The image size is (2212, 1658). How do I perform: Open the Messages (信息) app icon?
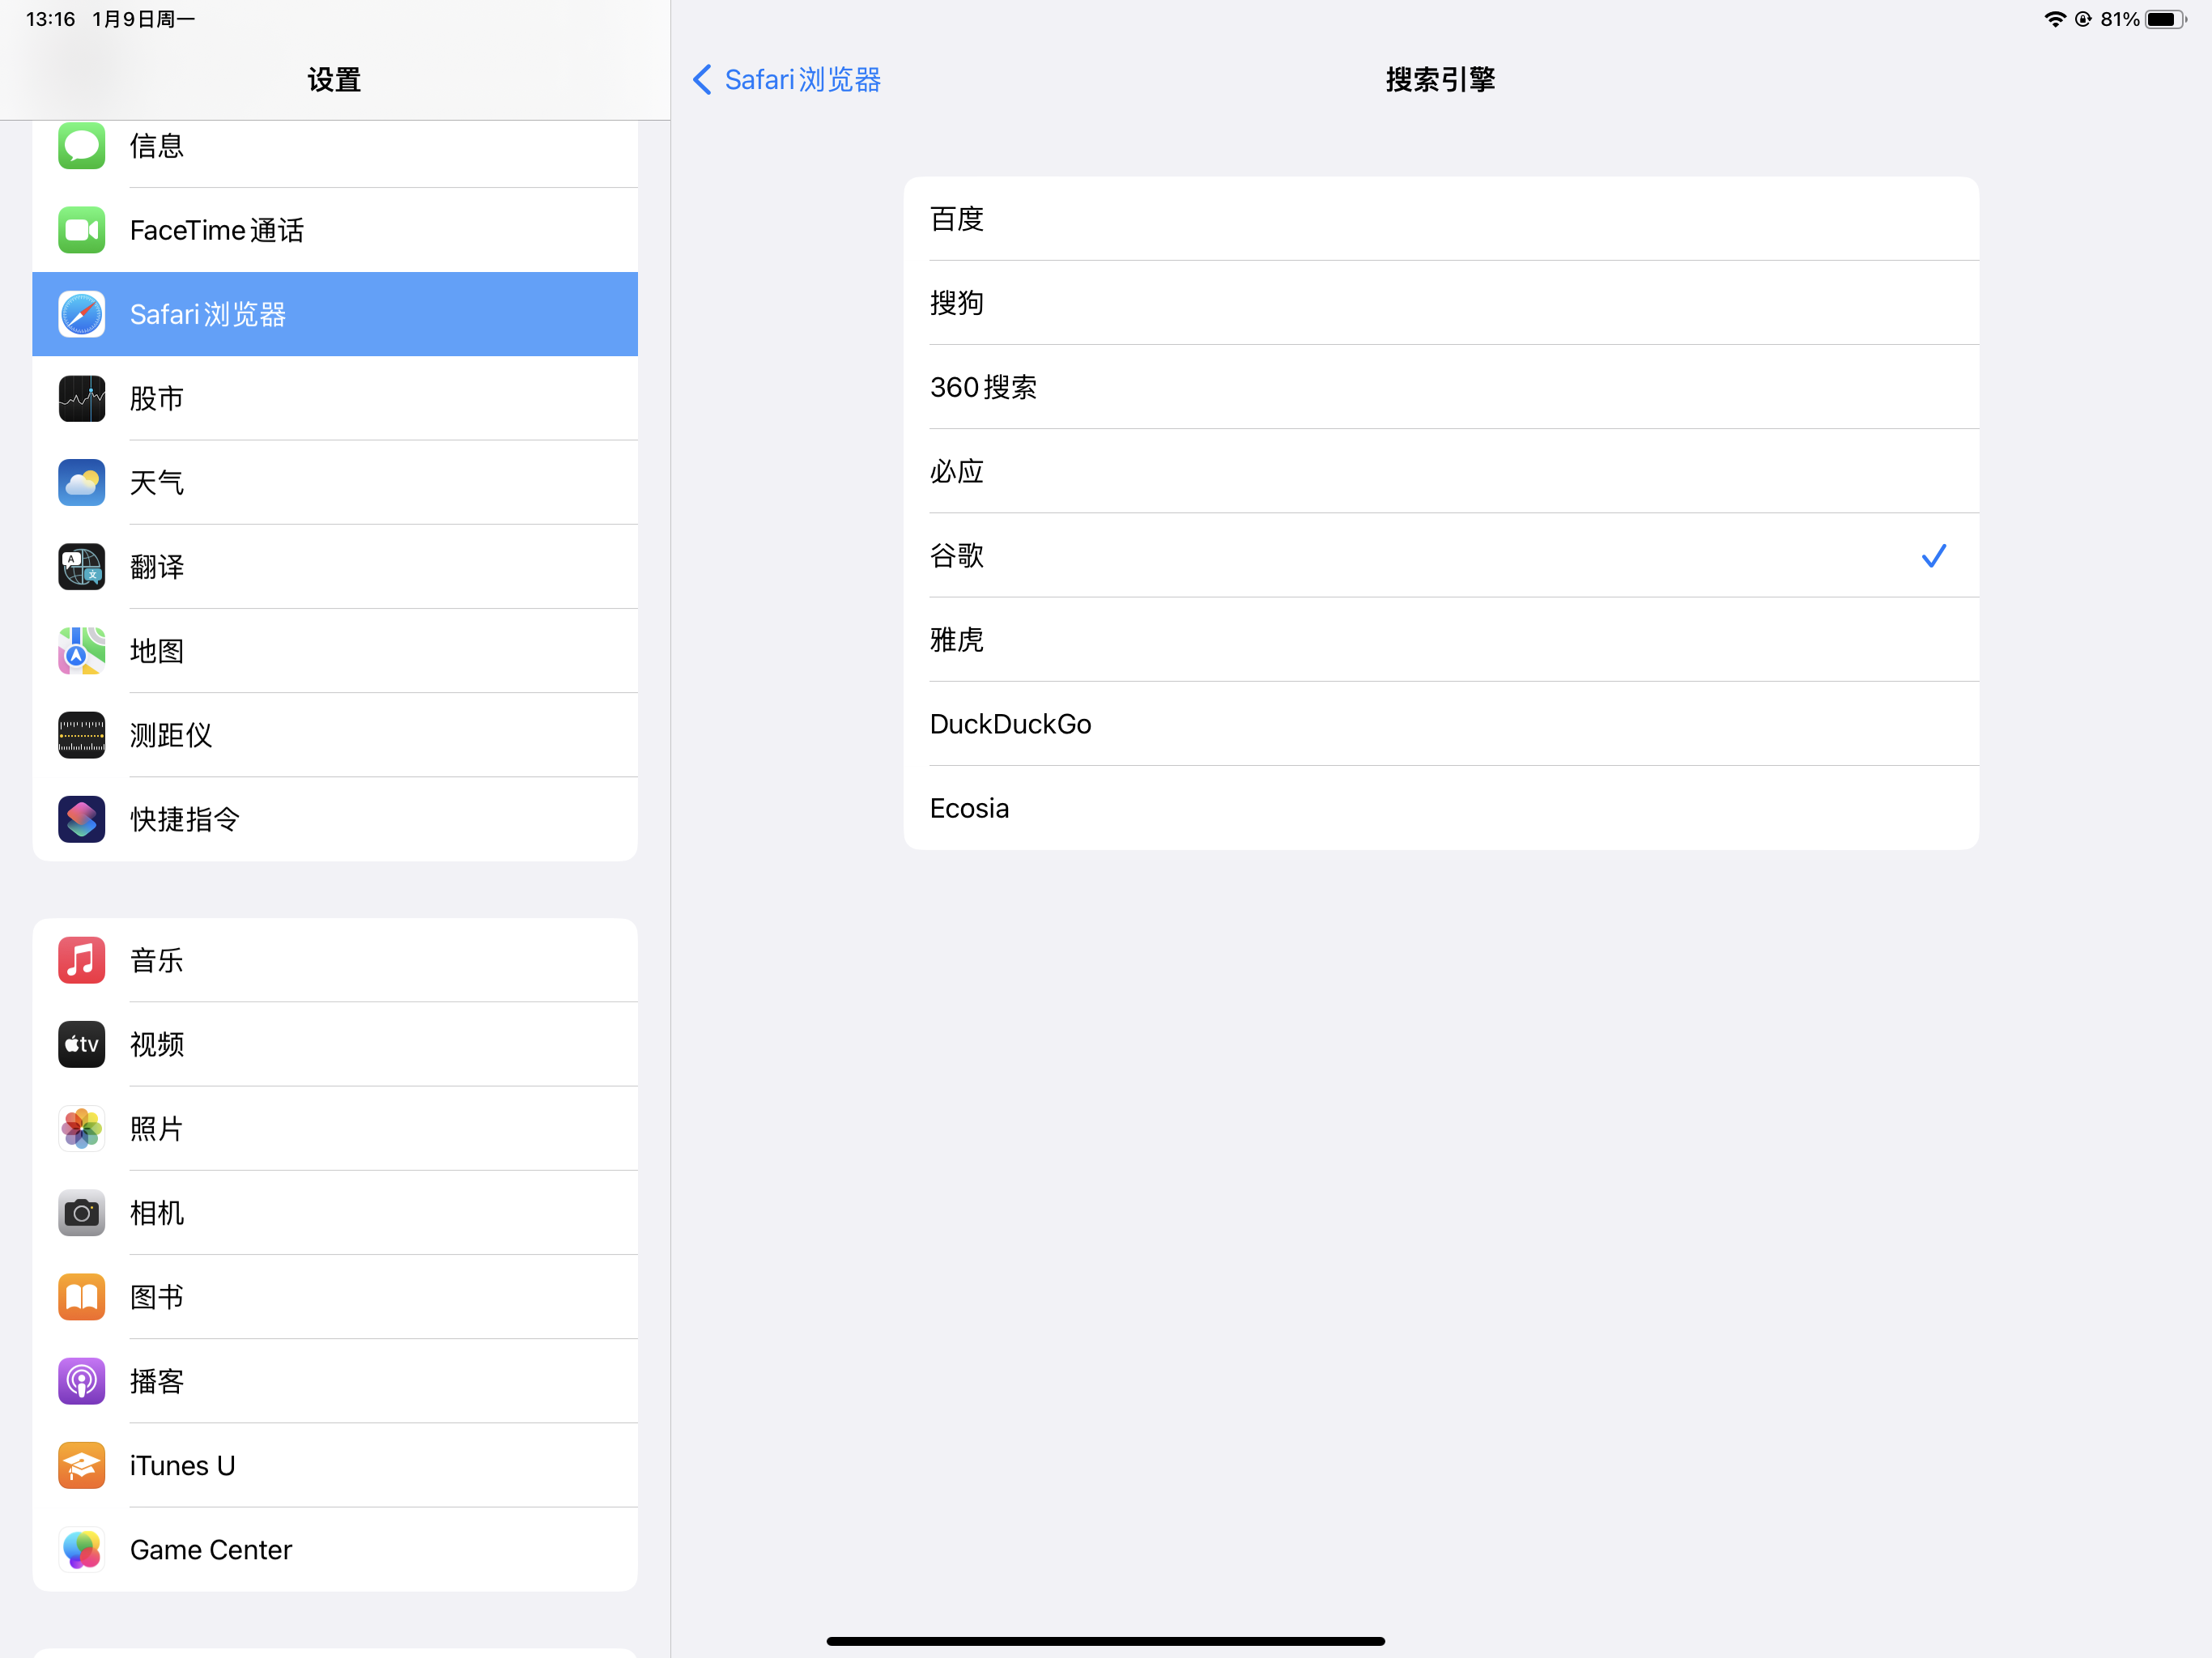click(x=81, y=146)
